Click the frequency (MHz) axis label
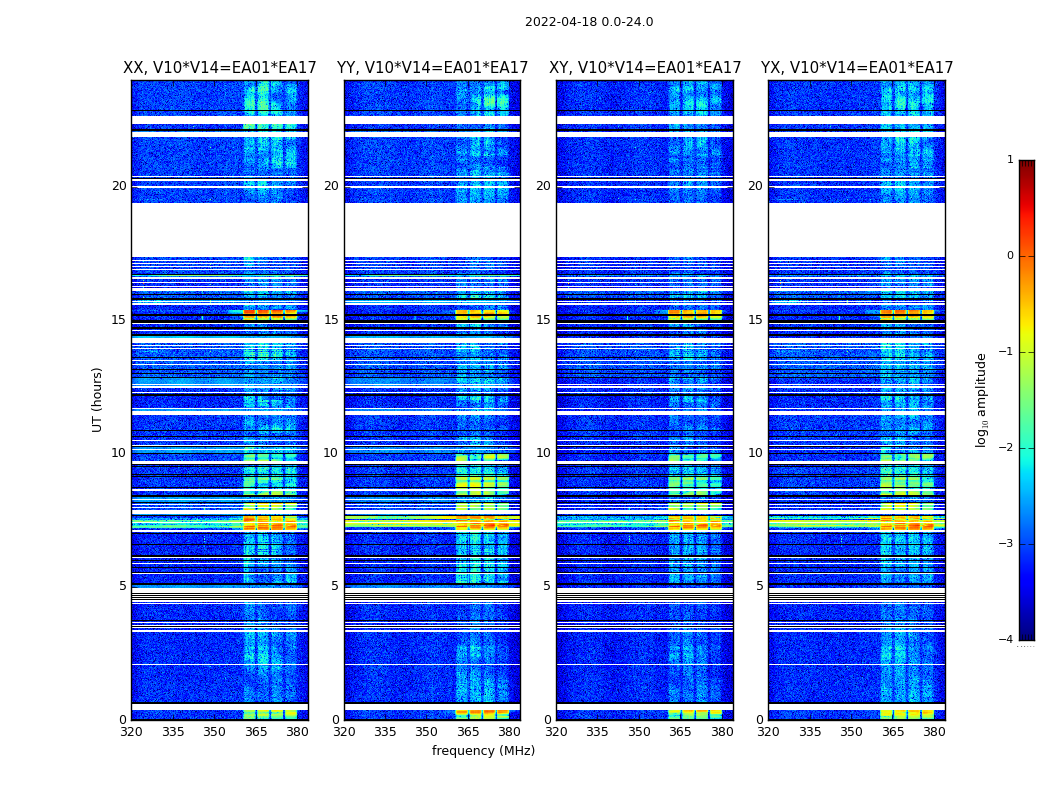 click(483, 750)
